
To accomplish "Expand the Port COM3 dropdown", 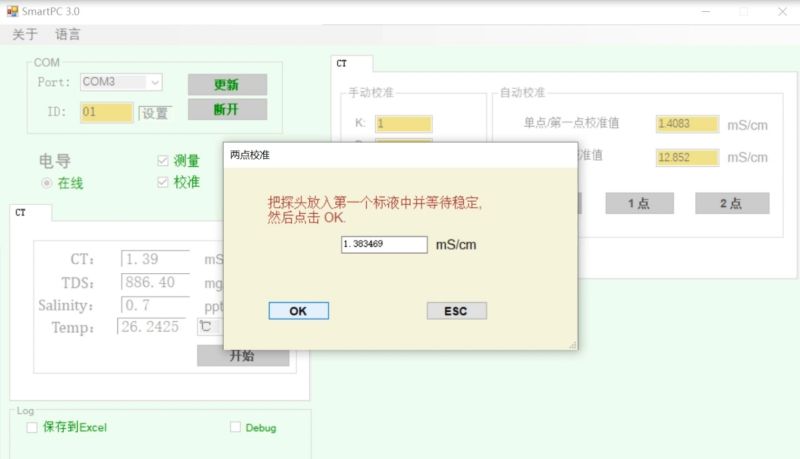I will [x=154, y=82].
